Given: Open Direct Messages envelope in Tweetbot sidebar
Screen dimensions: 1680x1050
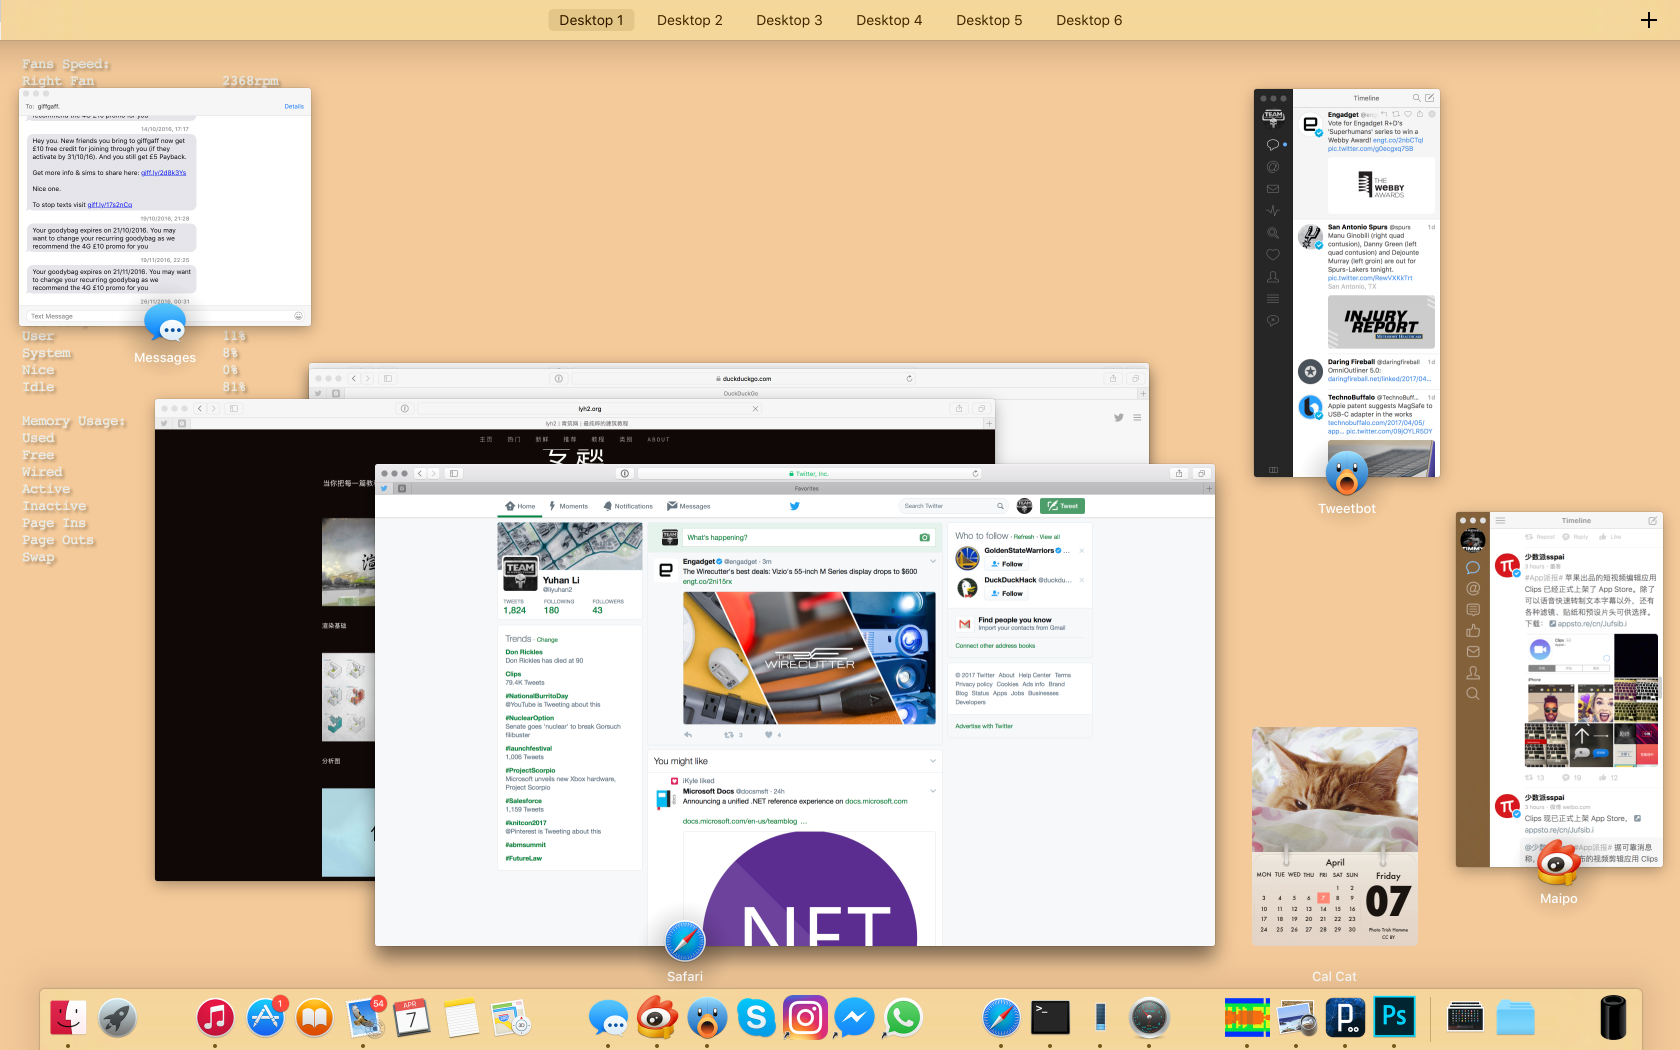Looking at the screenshot, I should point(1273,189).
